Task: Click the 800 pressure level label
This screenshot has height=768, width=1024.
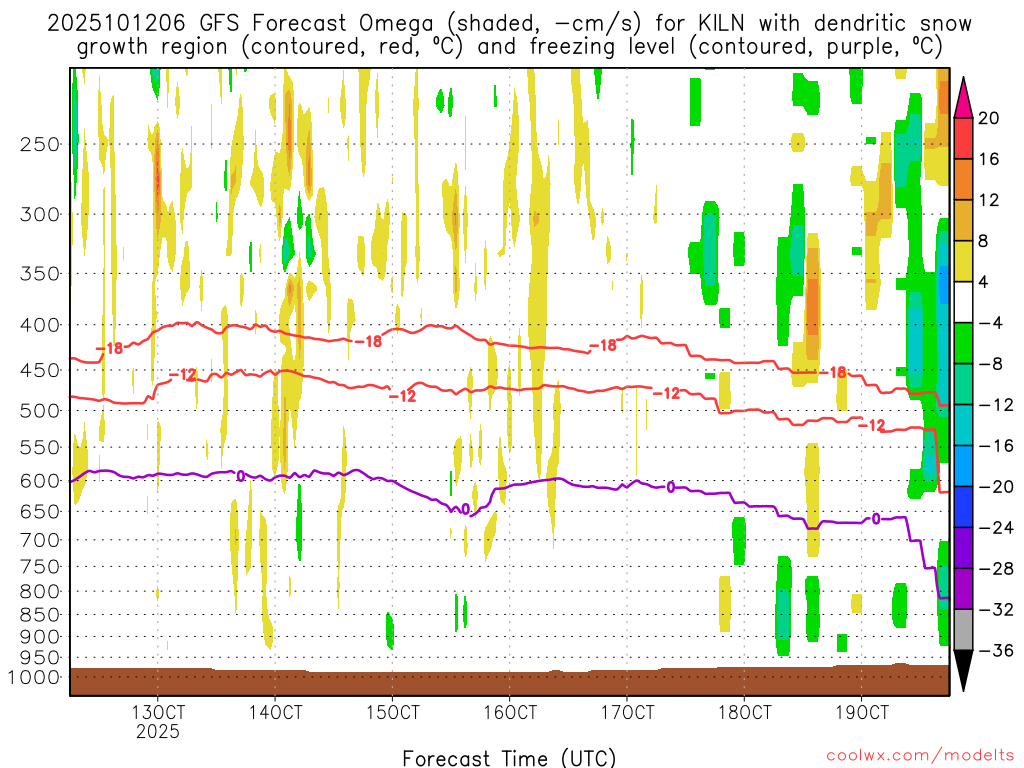Action: point(40,592)
